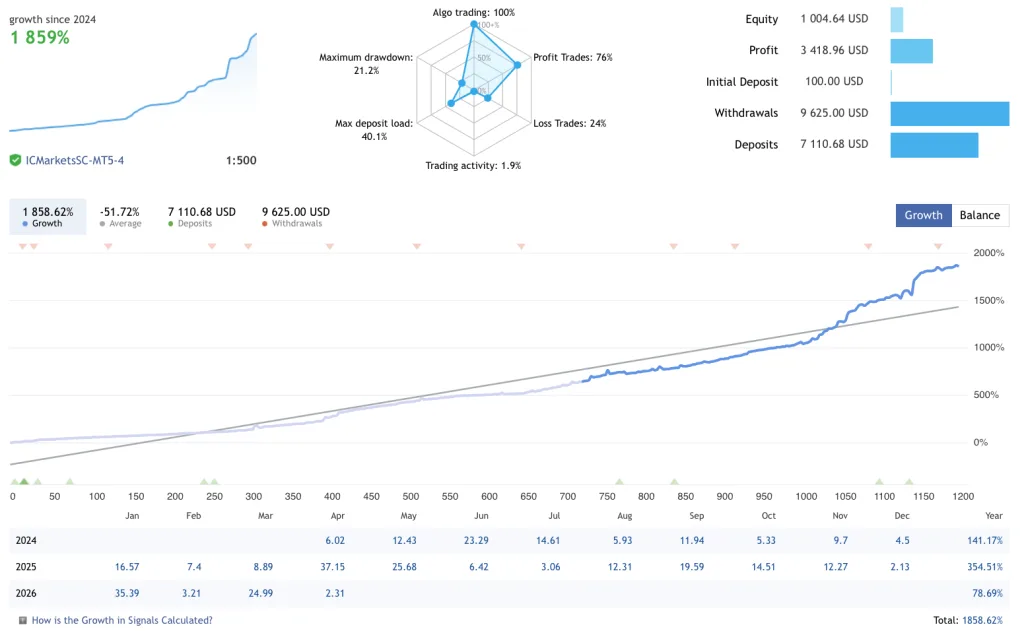Screen dimensions: 1024x631
Task: Click the blue Withdrawals bar
Action: pos(949,113)
